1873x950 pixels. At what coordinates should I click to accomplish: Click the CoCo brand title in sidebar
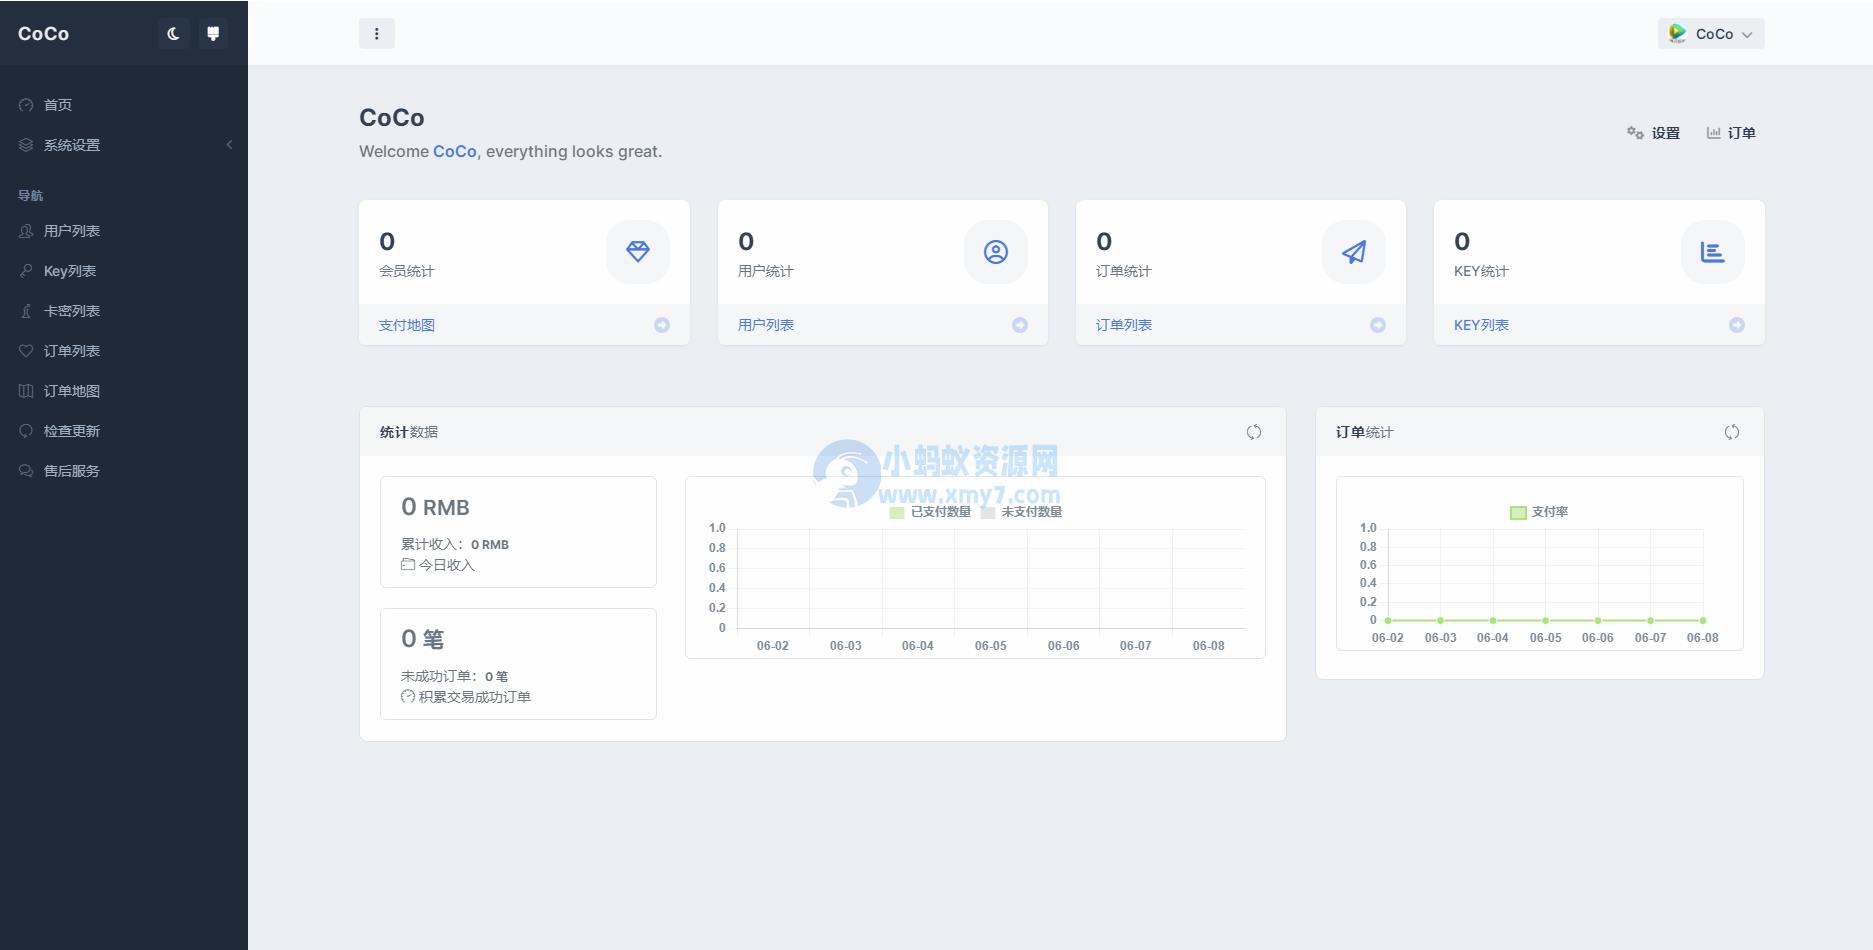[43, 33]
